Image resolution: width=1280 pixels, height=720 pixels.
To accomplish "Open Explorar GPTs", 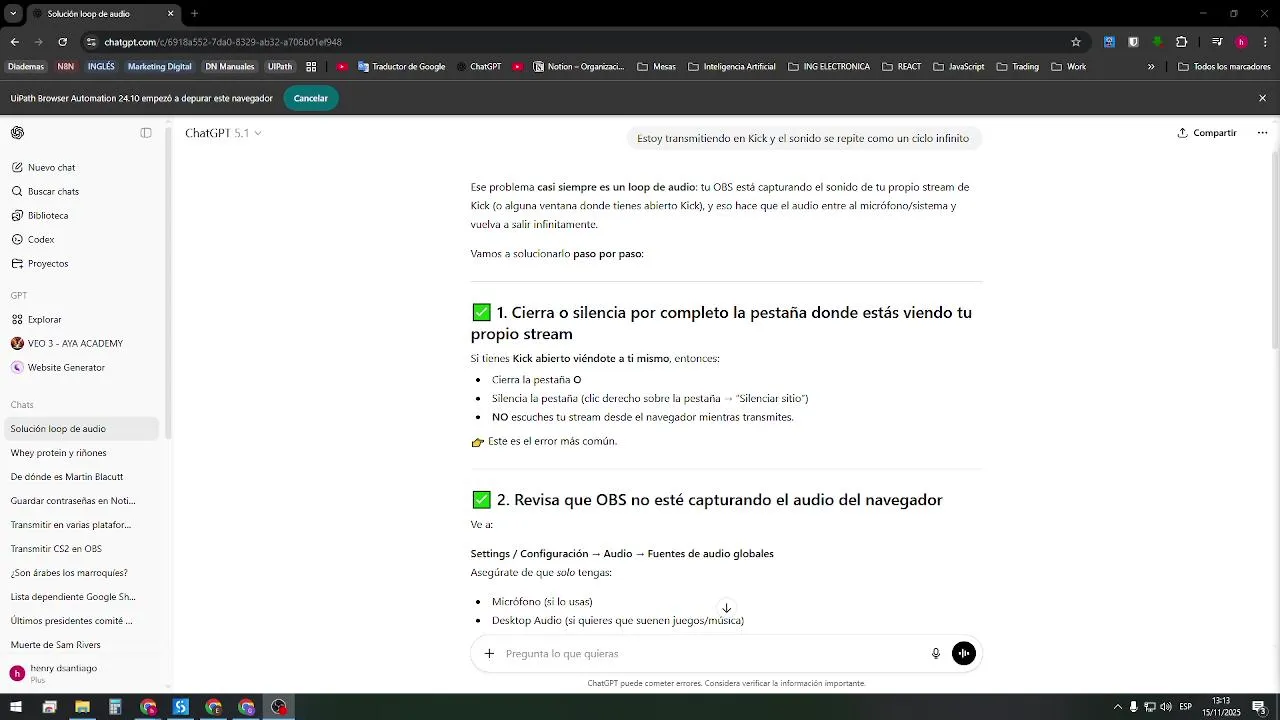I will [80, 320].
